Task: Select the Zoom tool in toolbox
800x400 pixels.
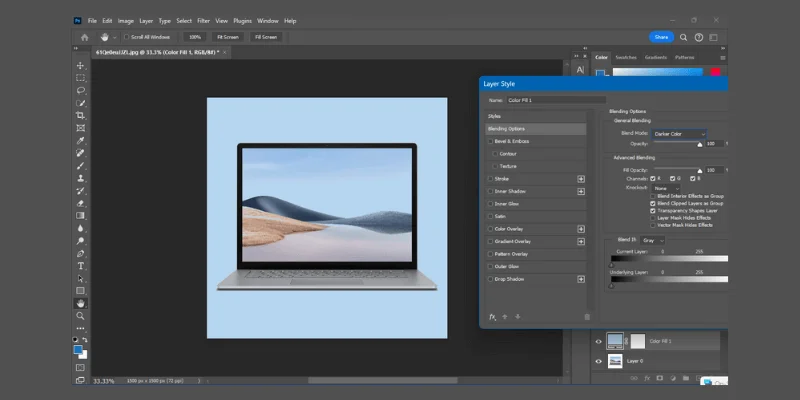Action: click(81, 316)
